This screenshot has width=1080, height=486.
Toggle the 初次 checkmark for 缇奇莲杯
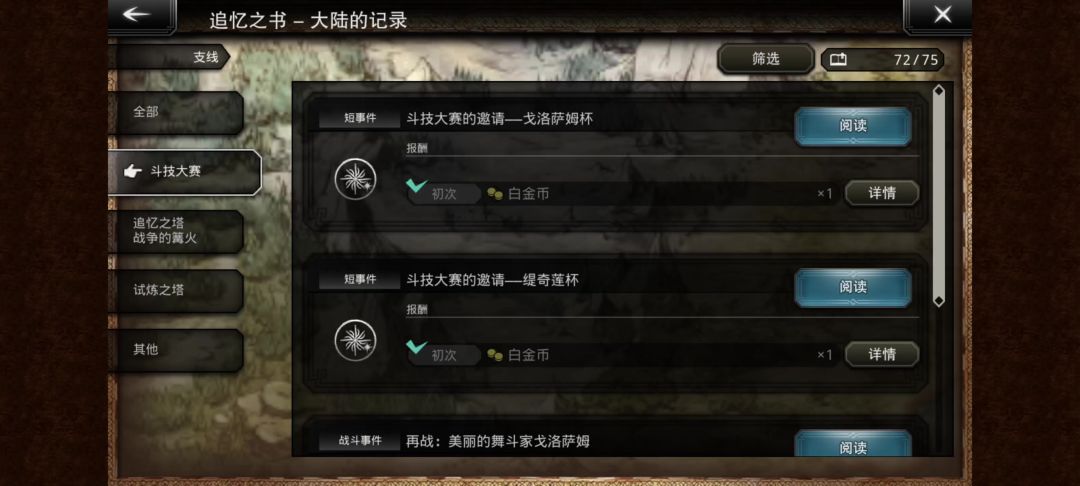point(417,346)
